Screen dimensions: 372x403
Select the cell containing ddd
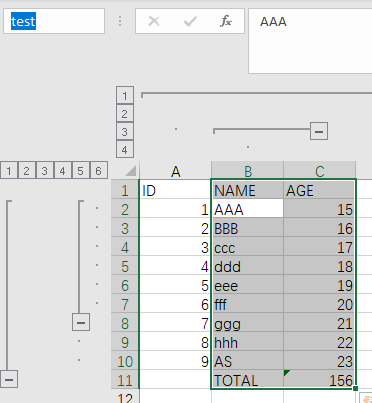pyautogui.click(x=248, y=266)
